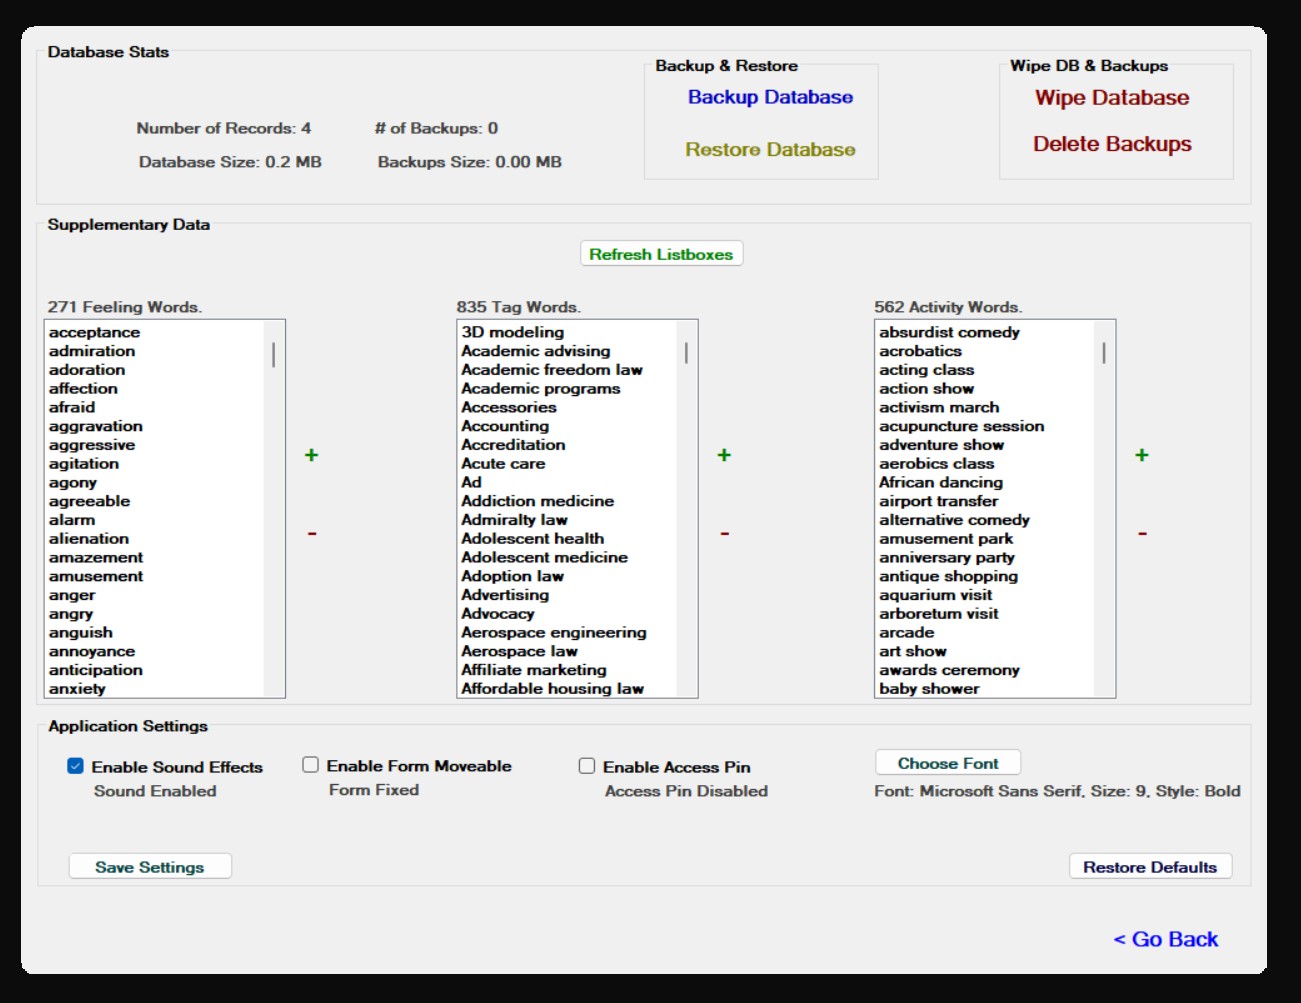The height and width of the screenshot is (1003, 1301).
Task: Click the Restore Defaults button
Action: tap(1150, 867)
